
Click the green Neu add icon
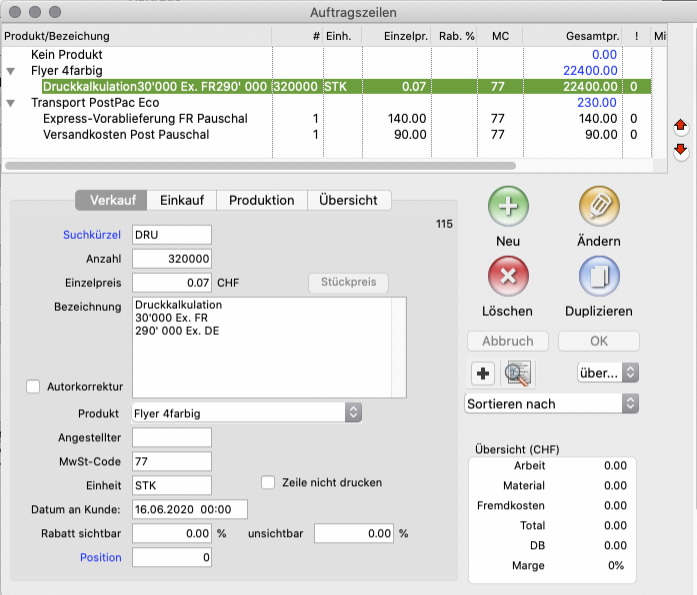pos(508,208)
